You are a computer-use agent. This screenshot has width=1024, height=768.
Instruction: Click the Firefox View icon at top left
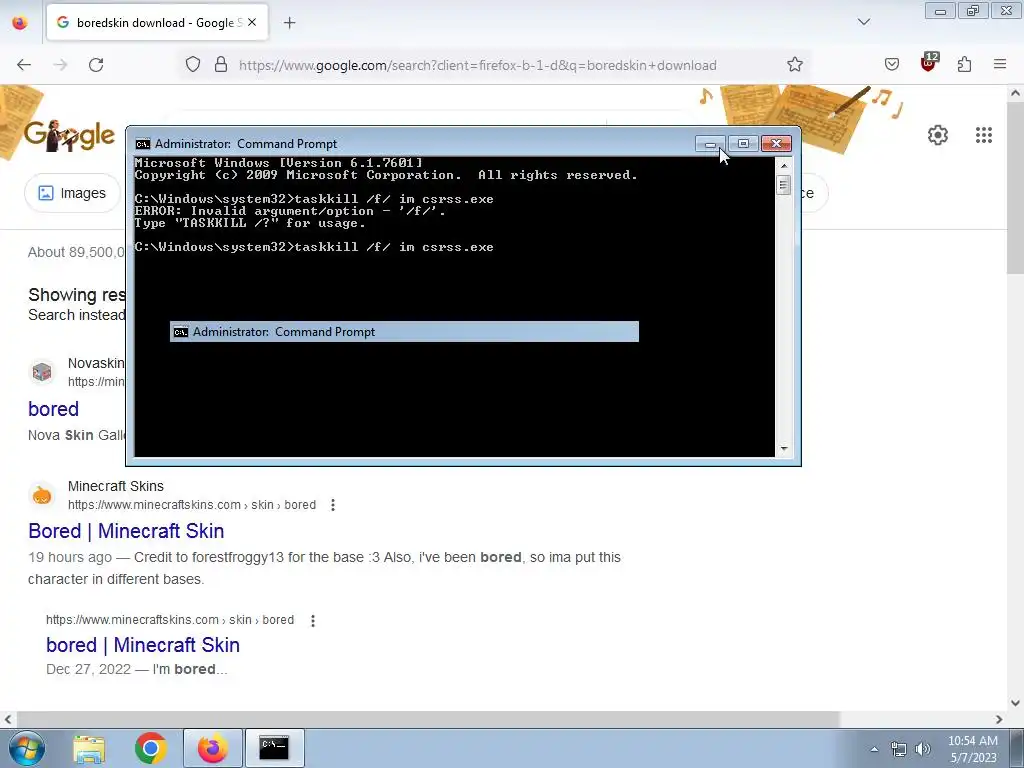[20, 23]
